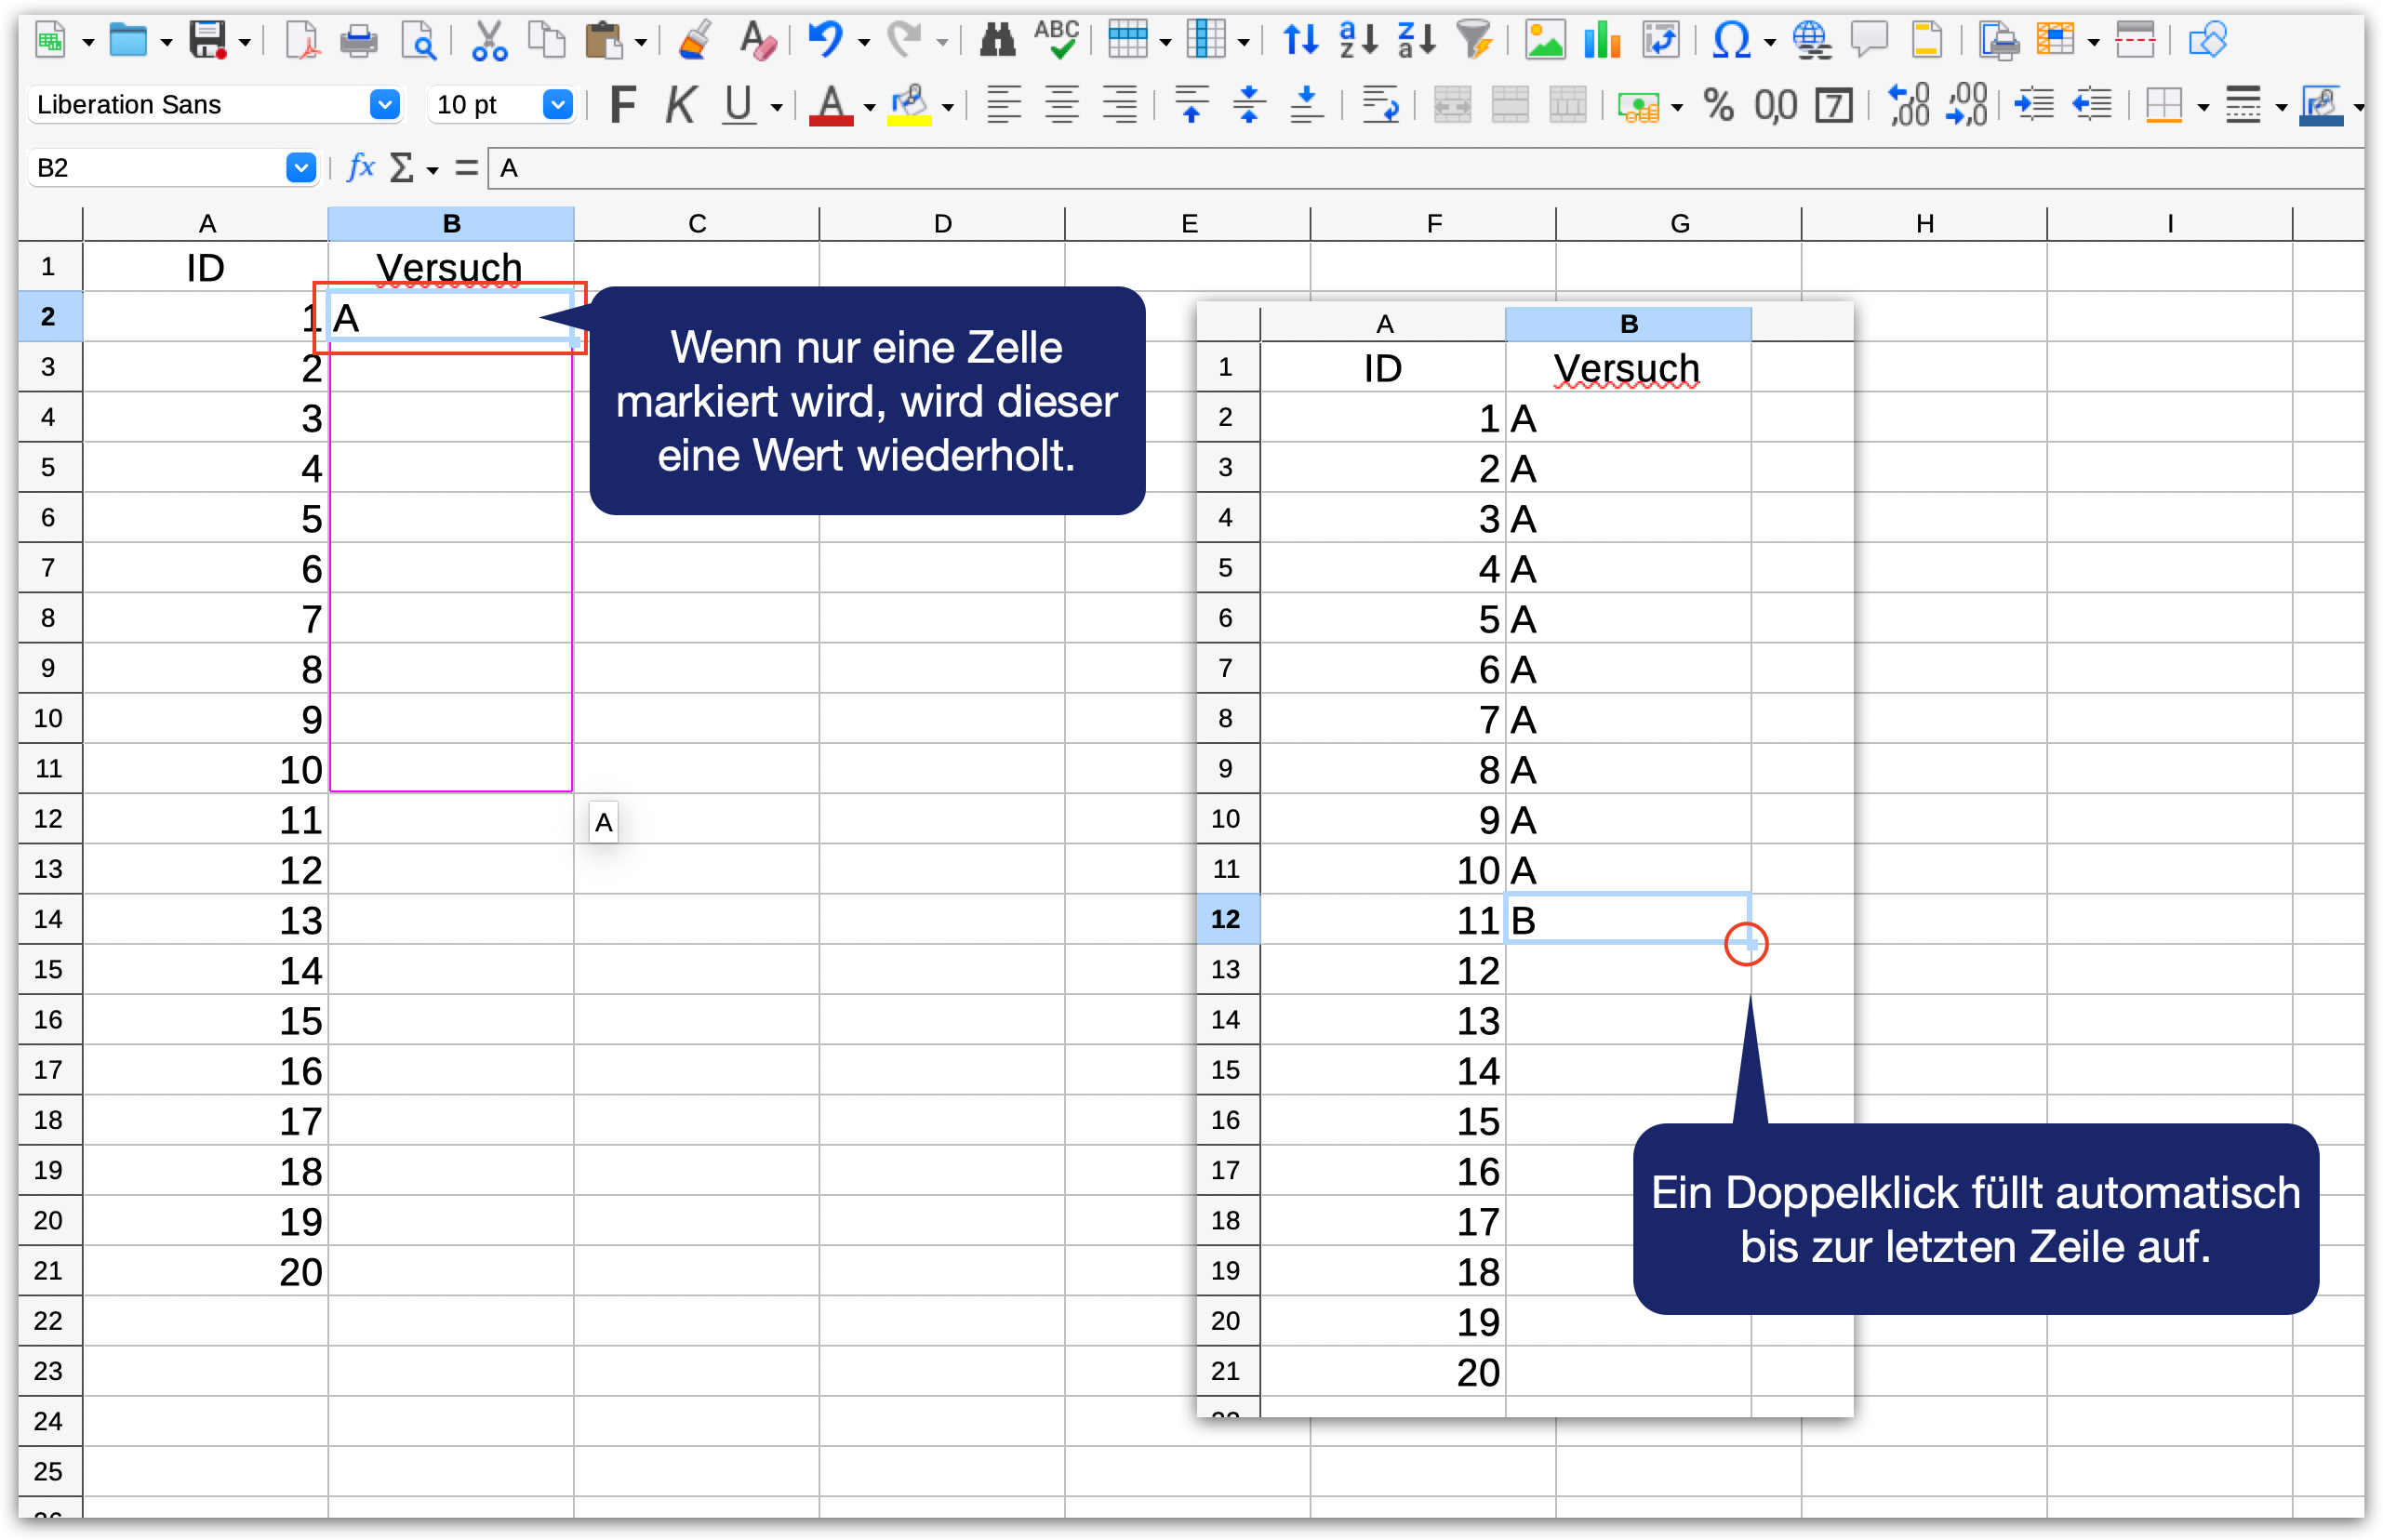Screen dimensions: 2383x1540
Task: Click the formula input line
Action: 1400,167
